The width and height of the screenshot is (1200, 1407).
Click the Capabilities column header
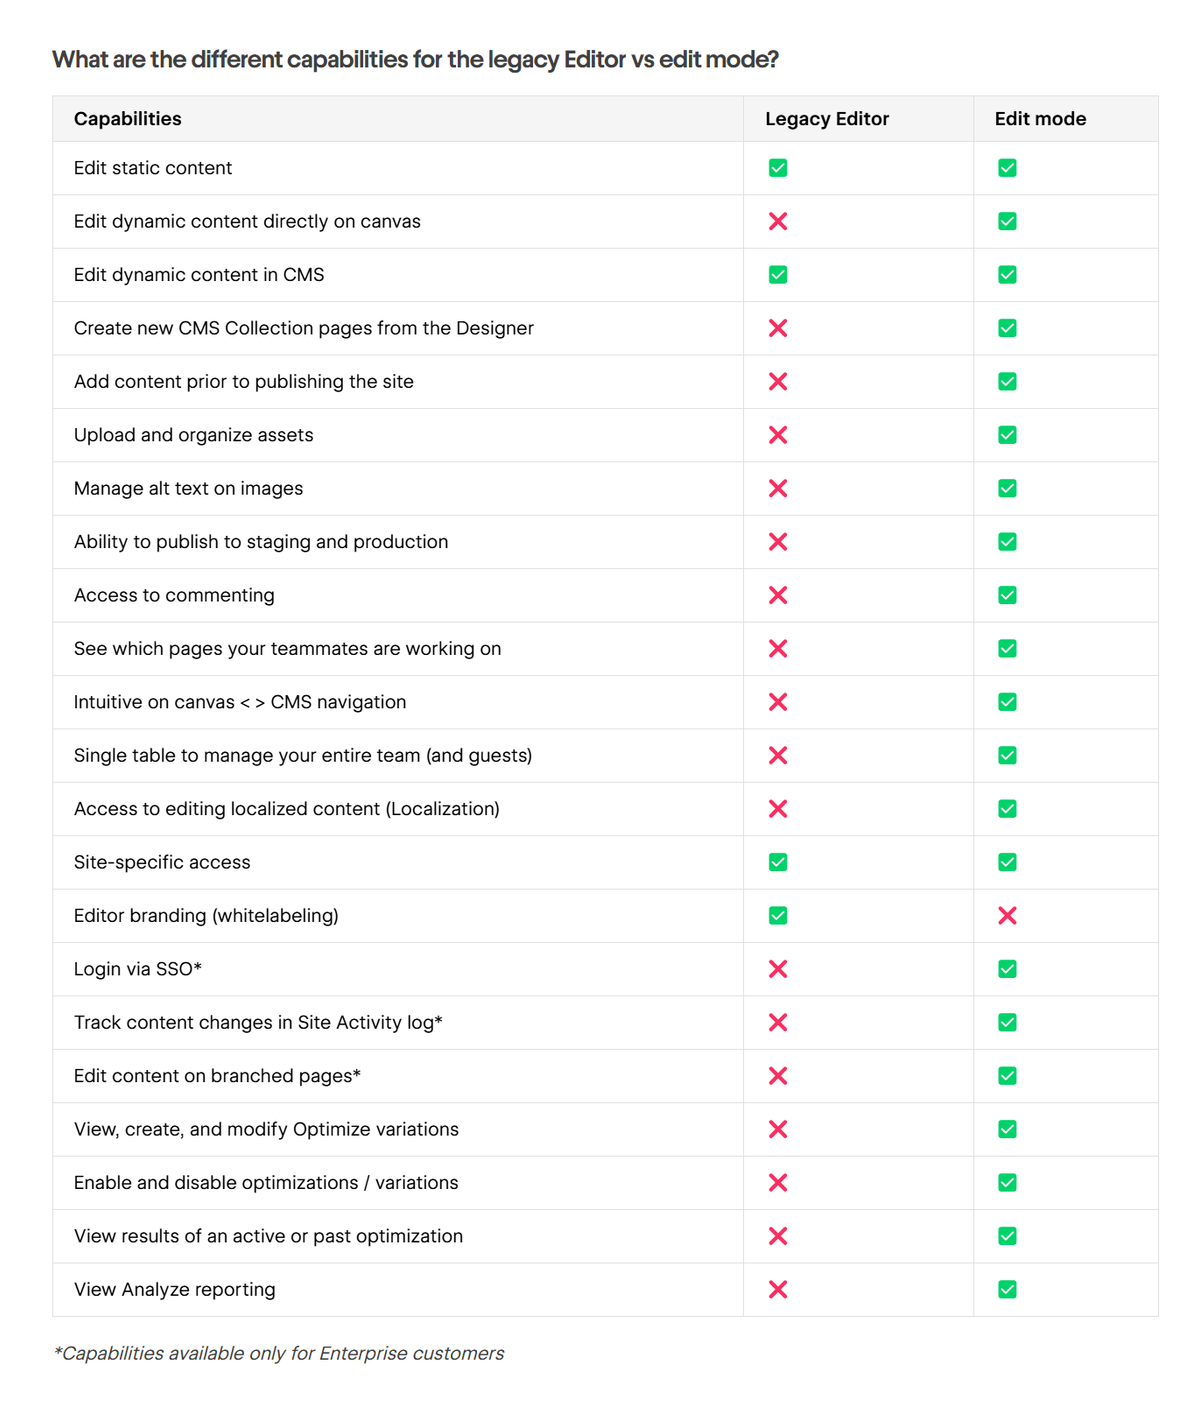(x=128, y=119)
